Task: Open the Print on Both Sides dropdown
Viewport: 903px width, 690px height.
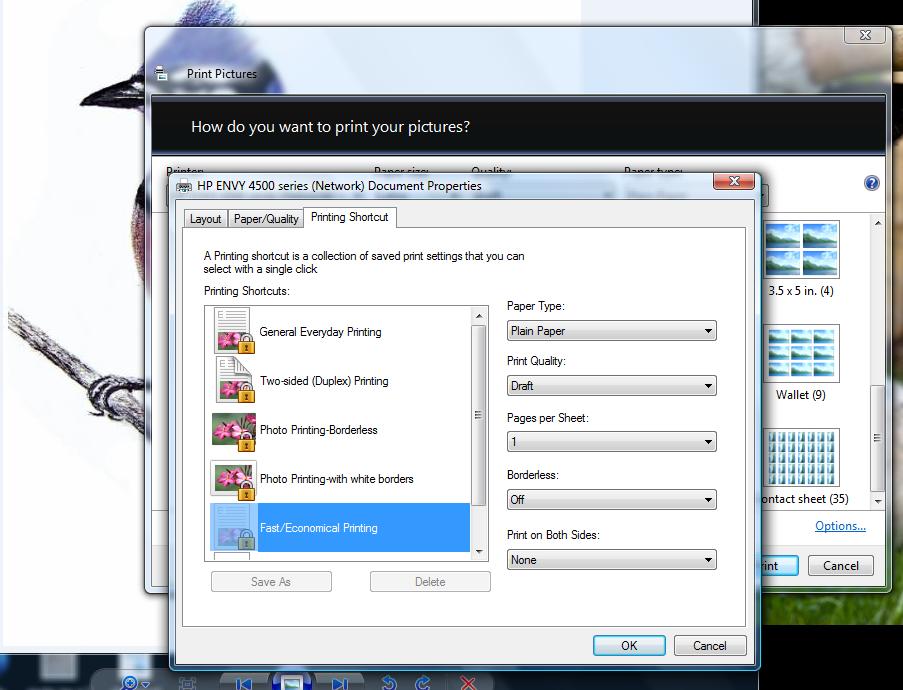Action: (612, 559)
